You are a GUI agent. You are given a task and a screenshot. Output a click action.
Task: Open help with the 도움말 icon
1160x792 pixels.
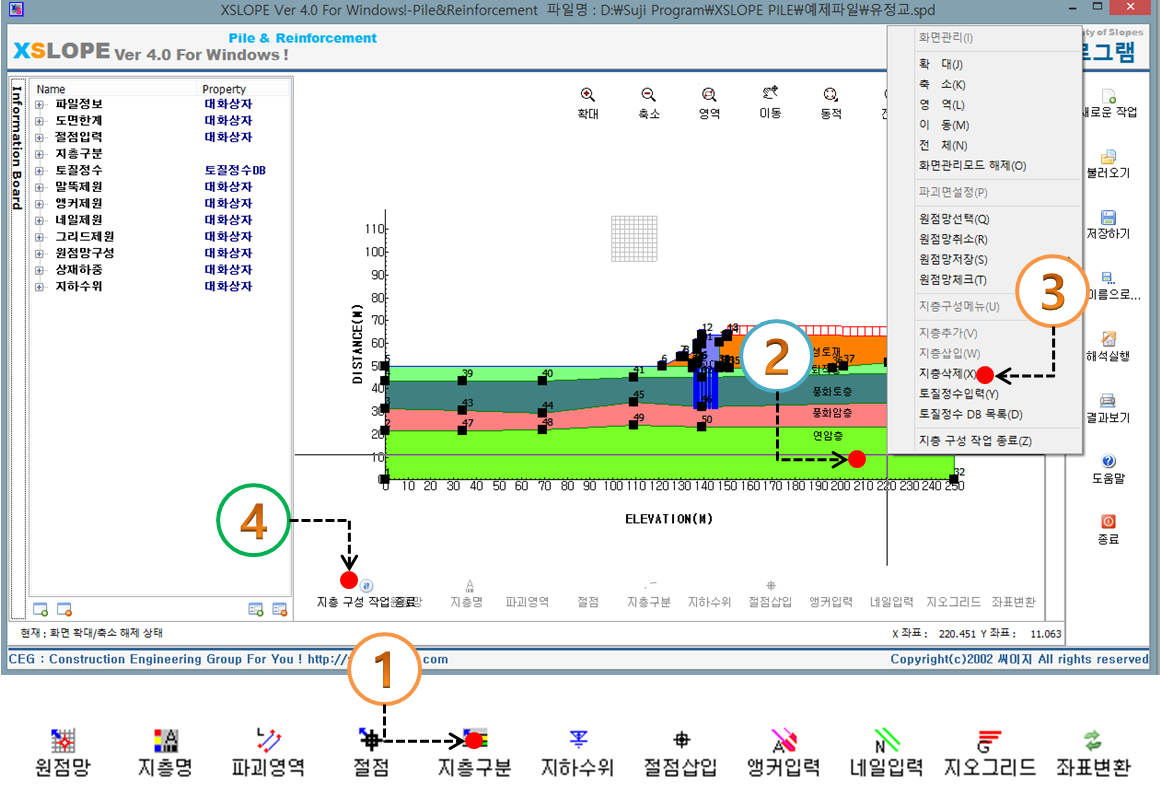(x=1108, y=461)
